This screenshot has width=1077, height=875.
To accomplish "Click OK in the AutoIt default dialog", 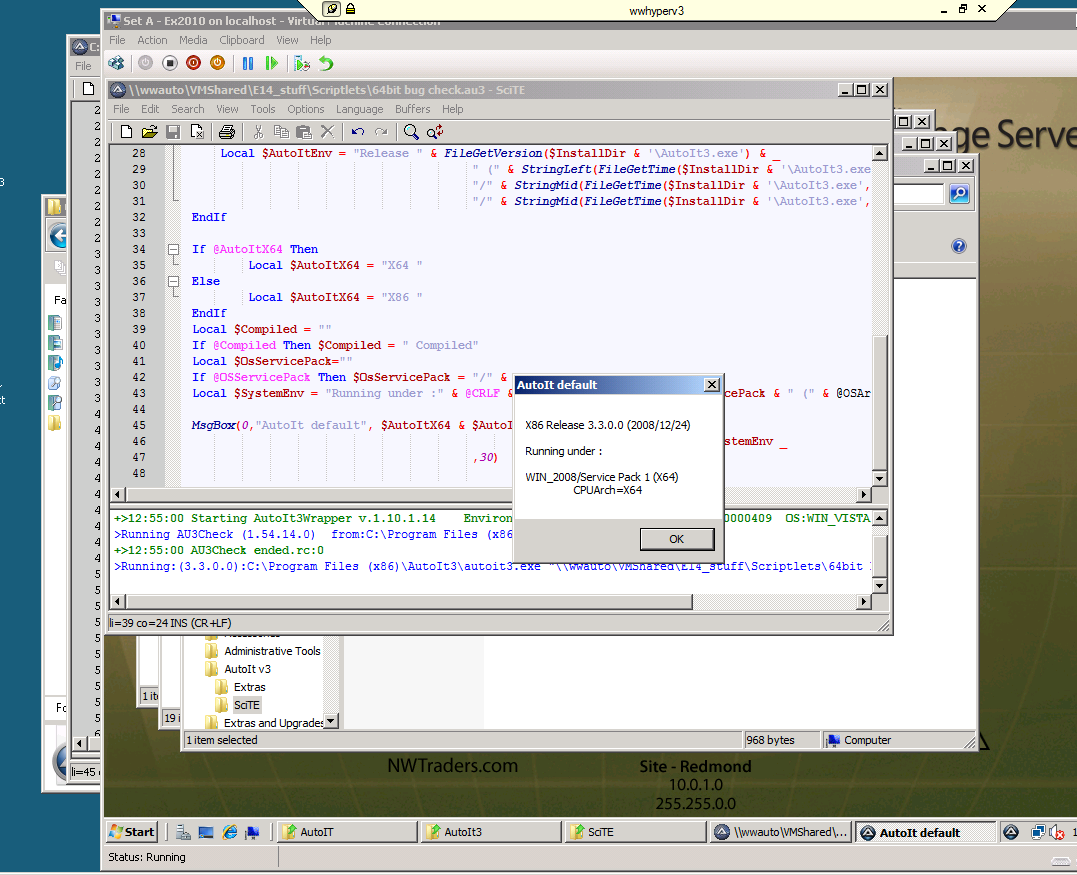I will click(x=677, y=539).
